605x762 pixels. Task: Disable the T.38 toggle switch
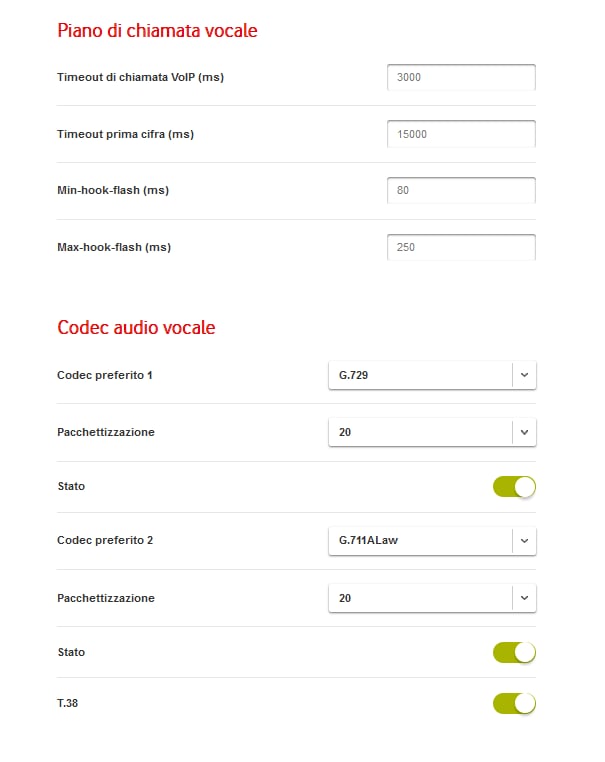pos(514,703)
